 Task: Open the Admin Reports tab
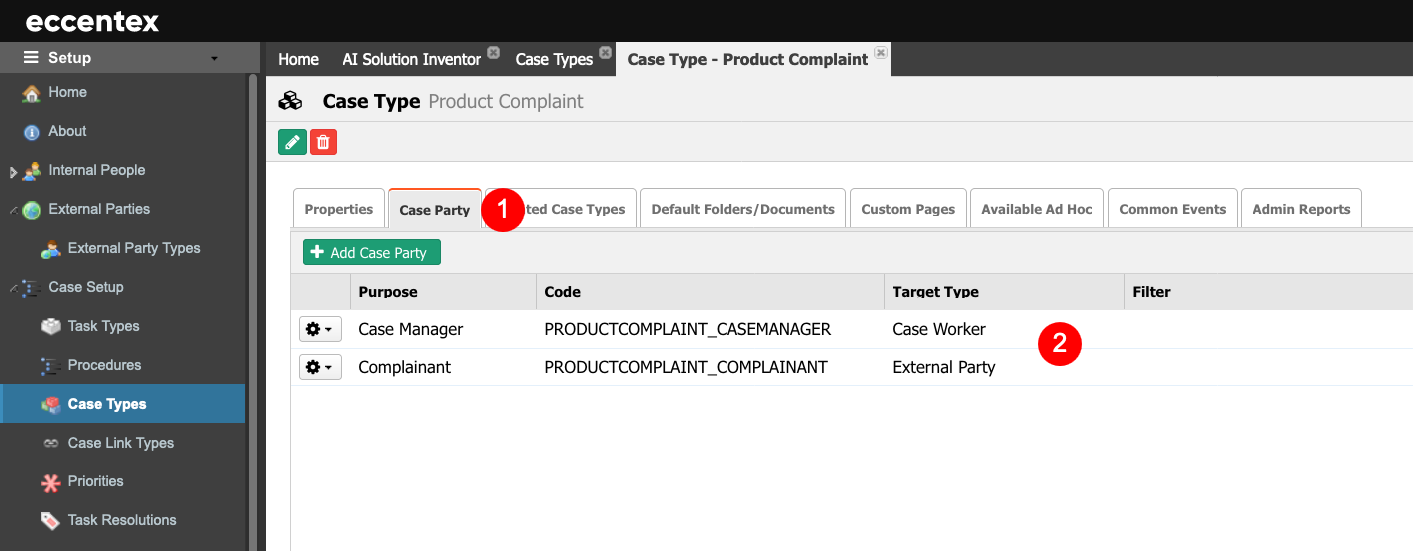1301,209
